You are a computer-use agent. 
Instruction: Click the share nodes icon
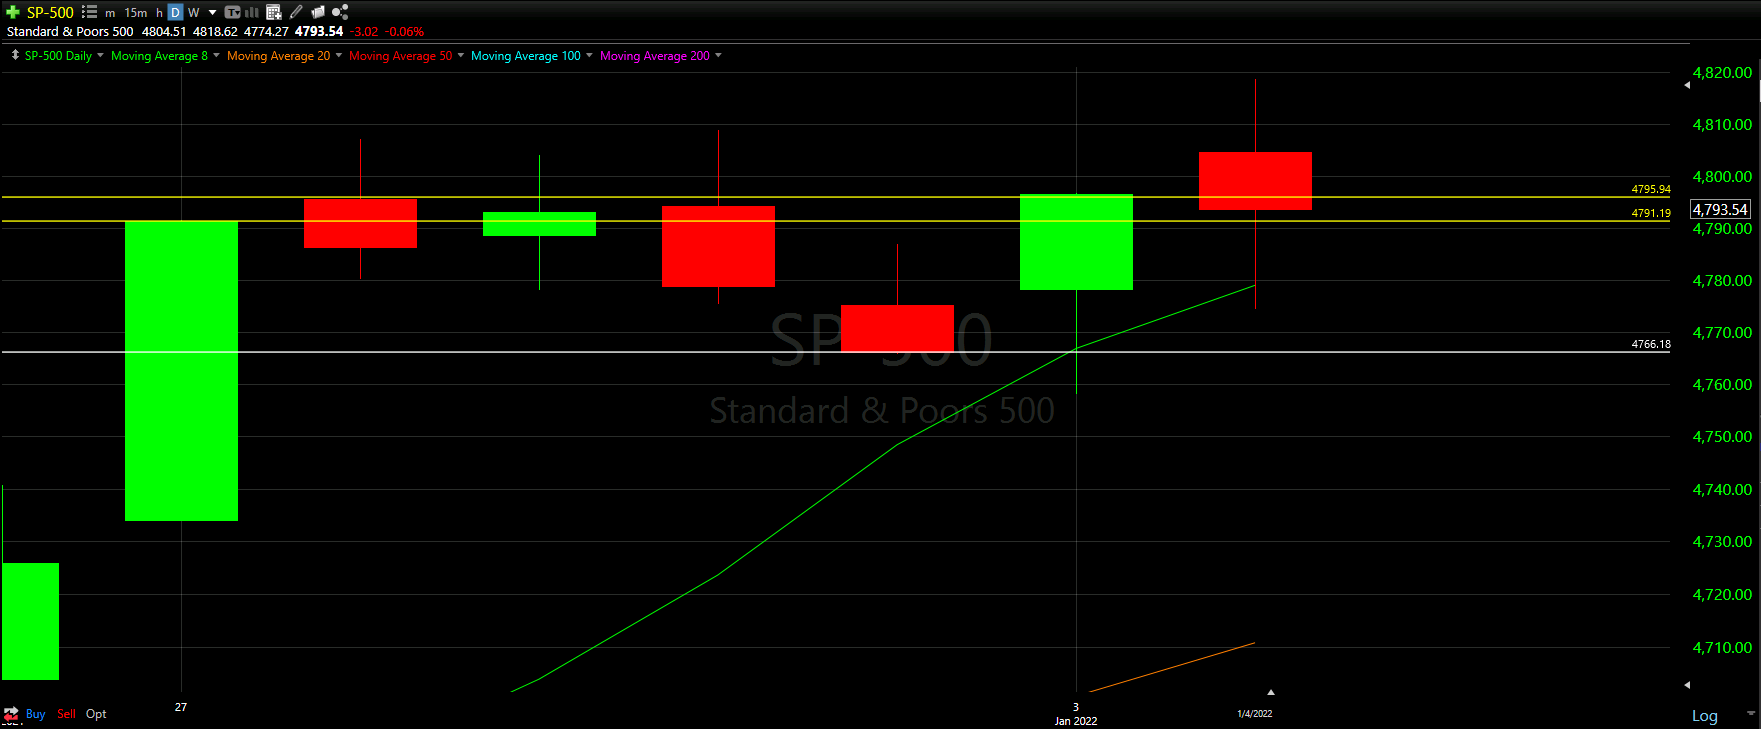pyautogui.click(x=340, y=12)
